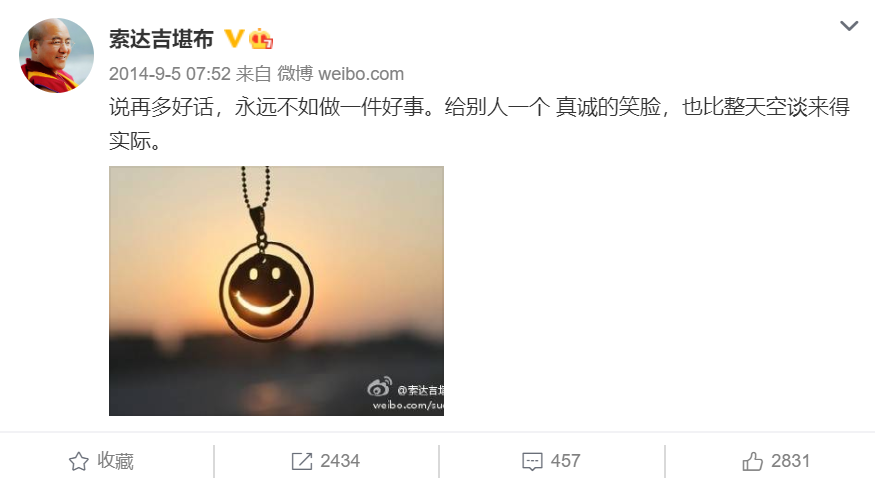Open the 2014-9-5 07:52 timestamp link
Image resolution: width=875 pixels, height=483 pixels.
[170, 74]
